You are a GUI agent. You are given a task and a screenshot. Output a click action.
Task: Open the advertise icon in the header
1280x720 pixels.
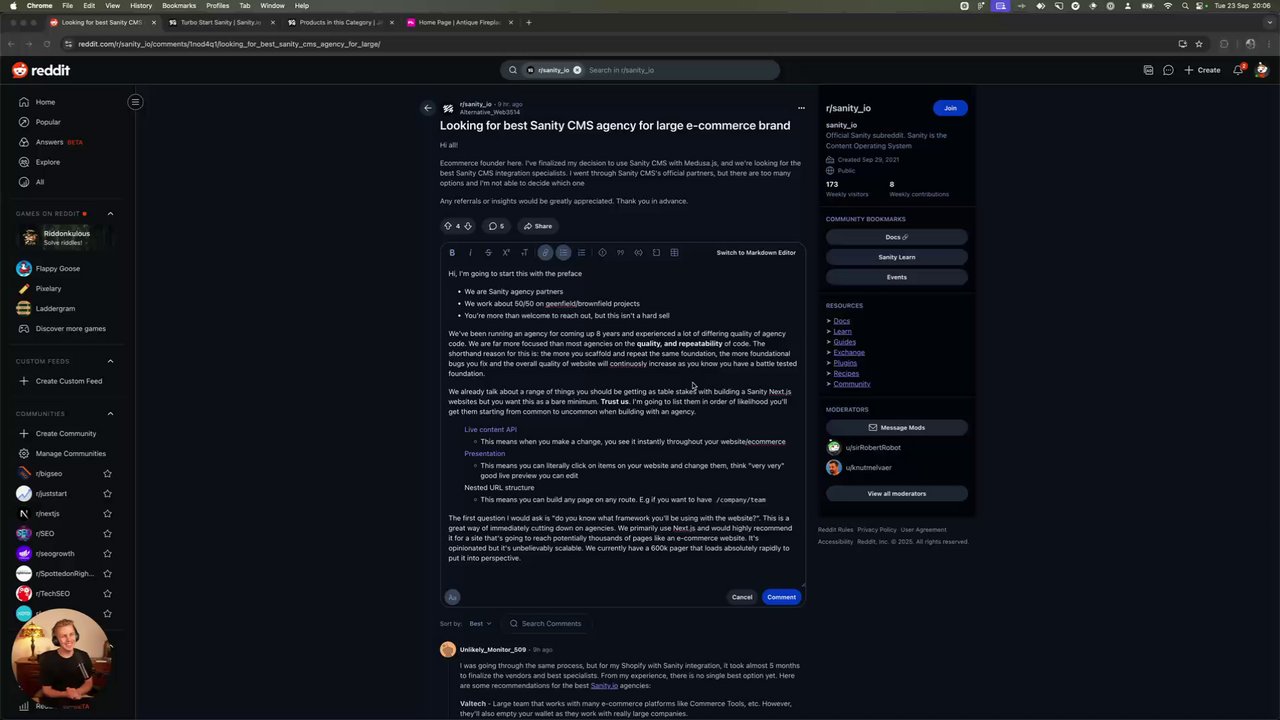(1148, 70)
